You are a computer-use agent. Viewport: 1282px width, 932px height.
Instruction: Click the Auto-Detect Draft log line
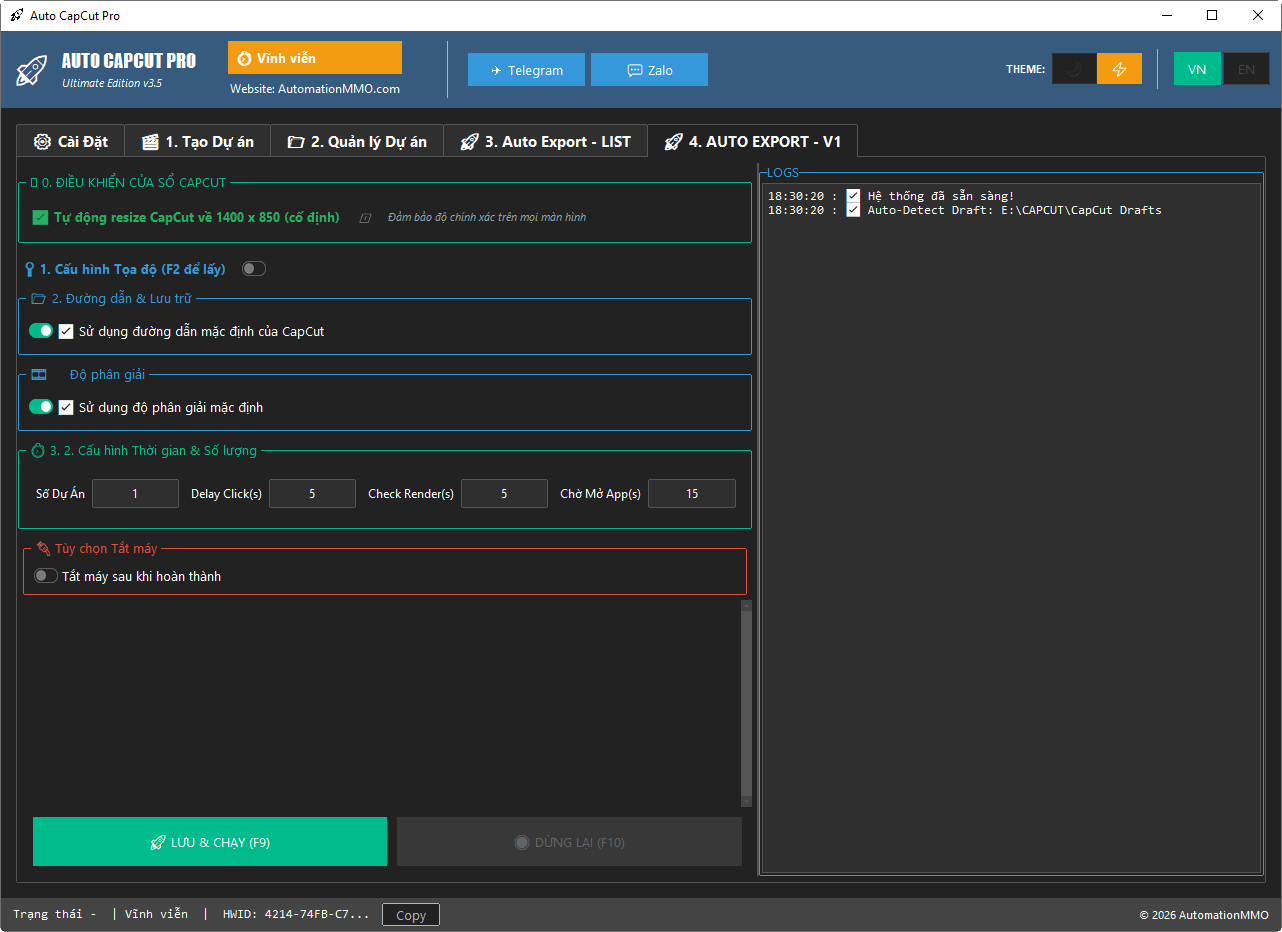pyautogui.click(x=964, y=210)
